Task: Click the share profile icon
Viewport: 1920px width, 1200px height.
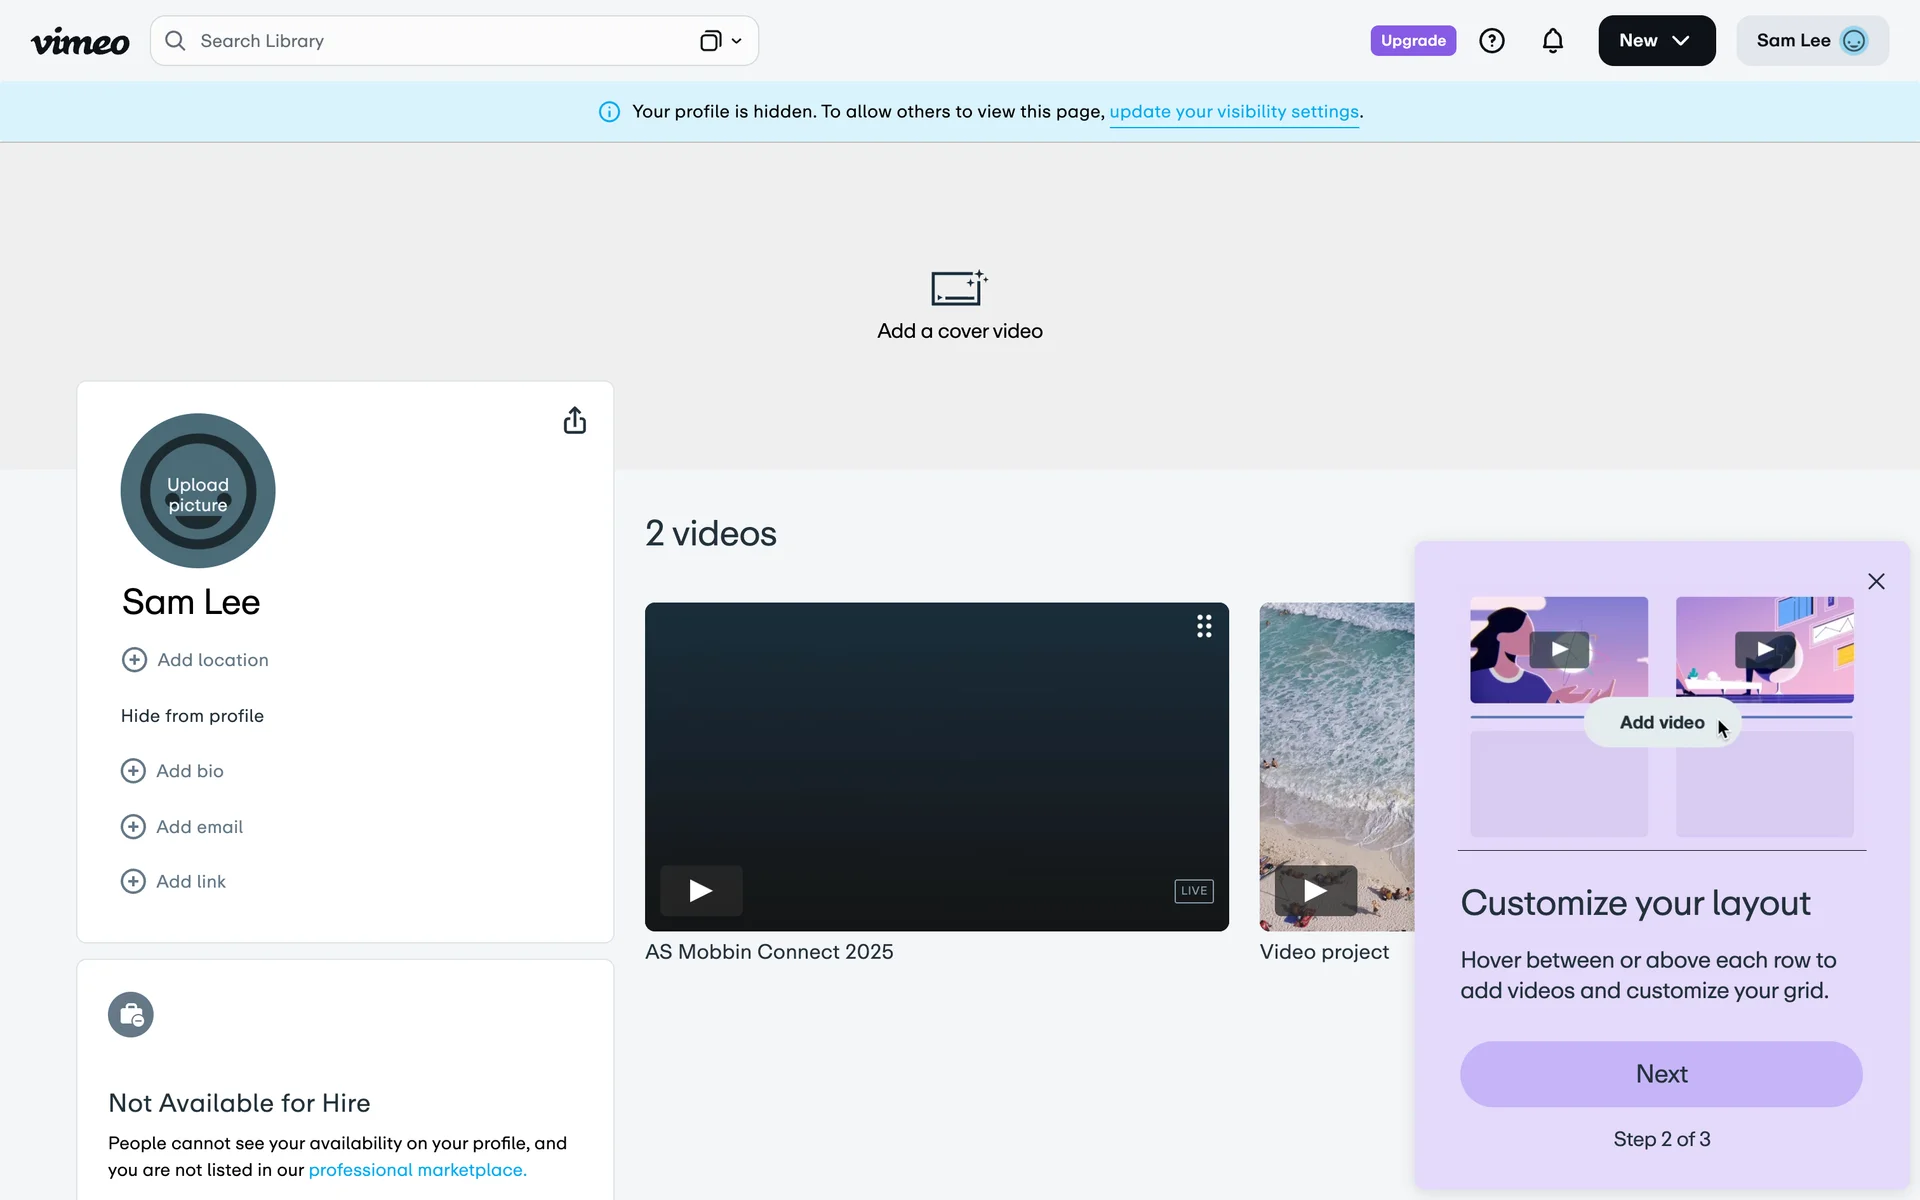Action: [574, 420]
